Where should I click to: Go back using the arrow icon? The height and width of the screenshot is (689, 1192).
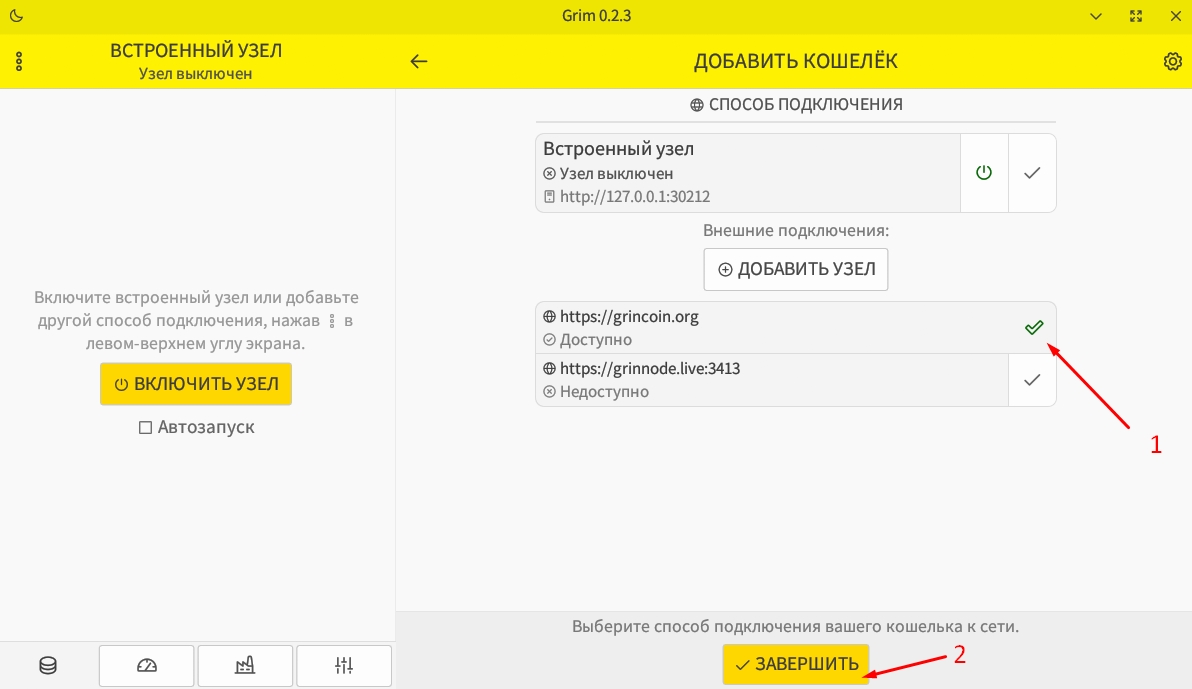click(418, 61)
